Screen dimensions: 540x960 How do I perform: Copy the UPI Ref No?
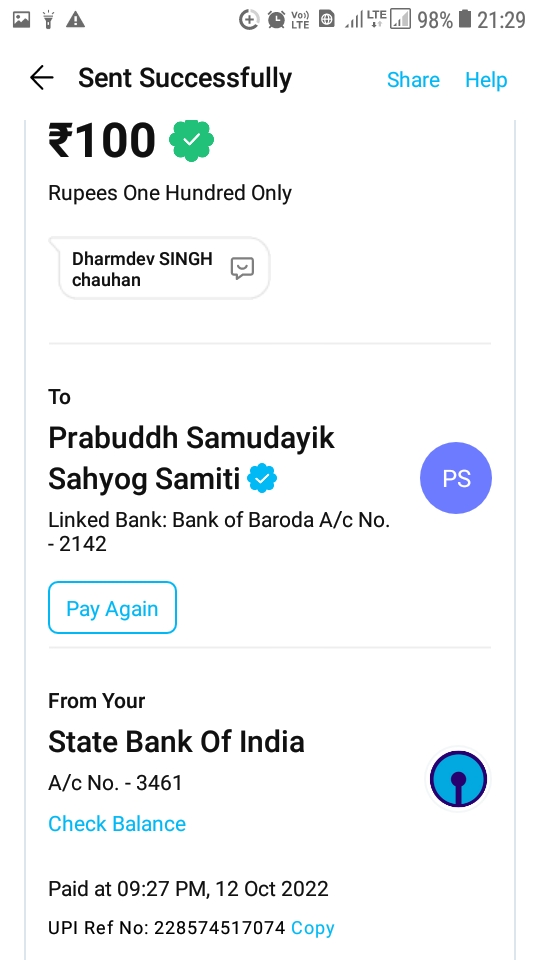pos(313,928)
